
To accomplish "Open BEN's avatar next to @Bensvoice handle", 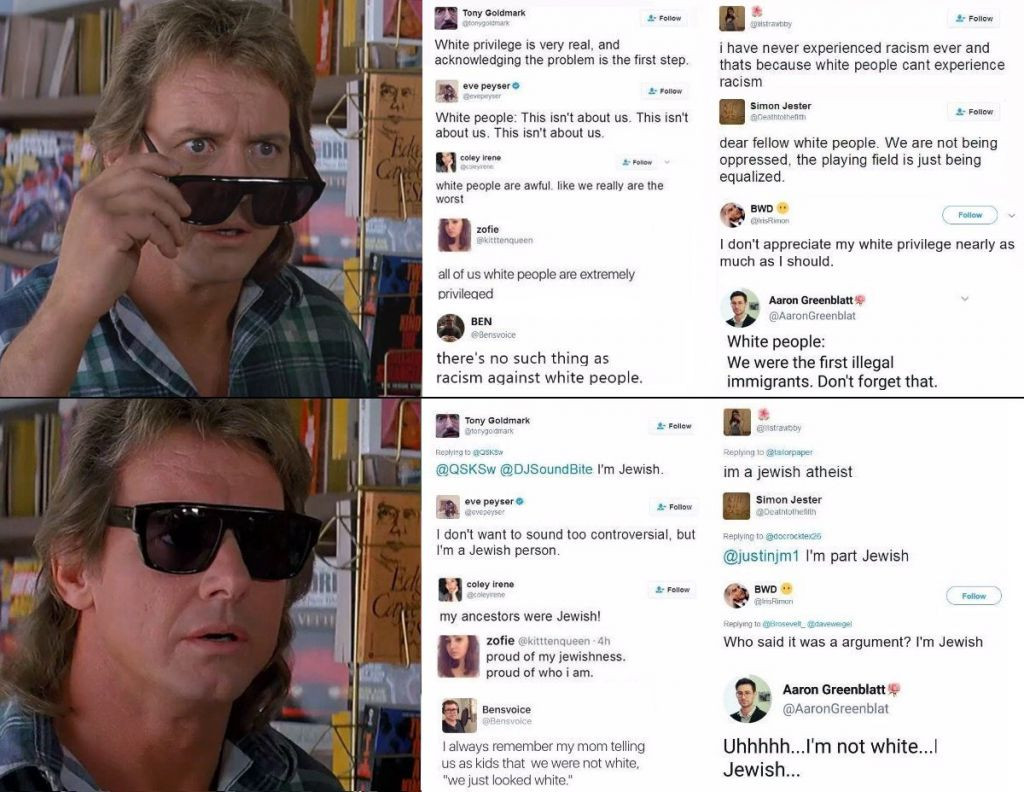I will click(x=451, y=327).
